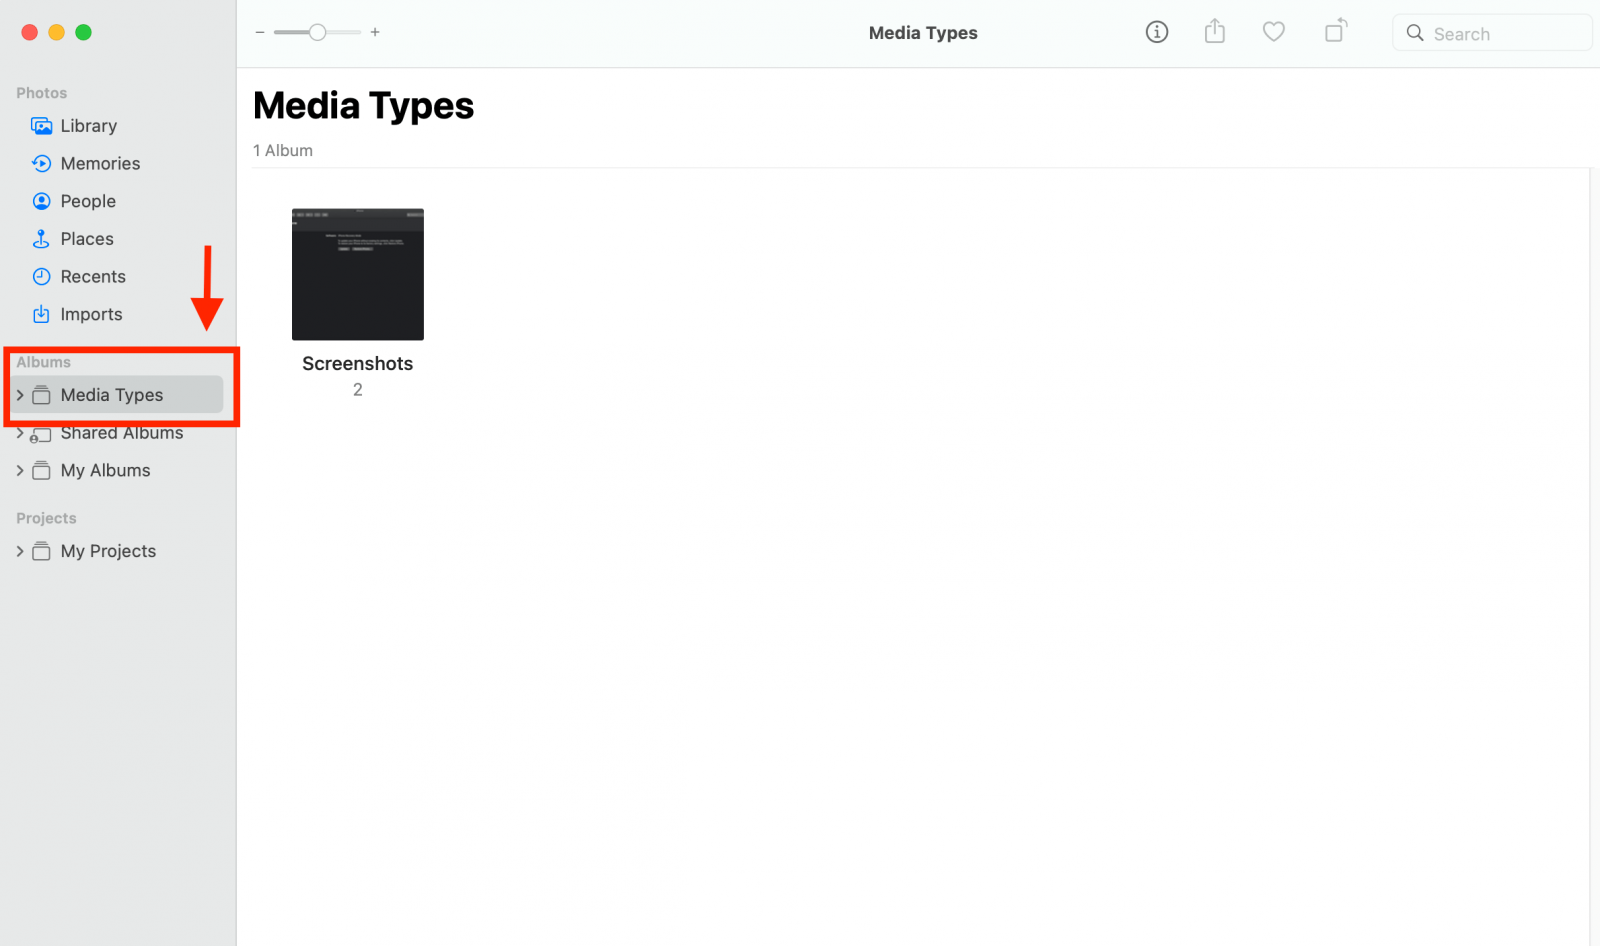Select Recents in the sidebar

pos(93,277)
